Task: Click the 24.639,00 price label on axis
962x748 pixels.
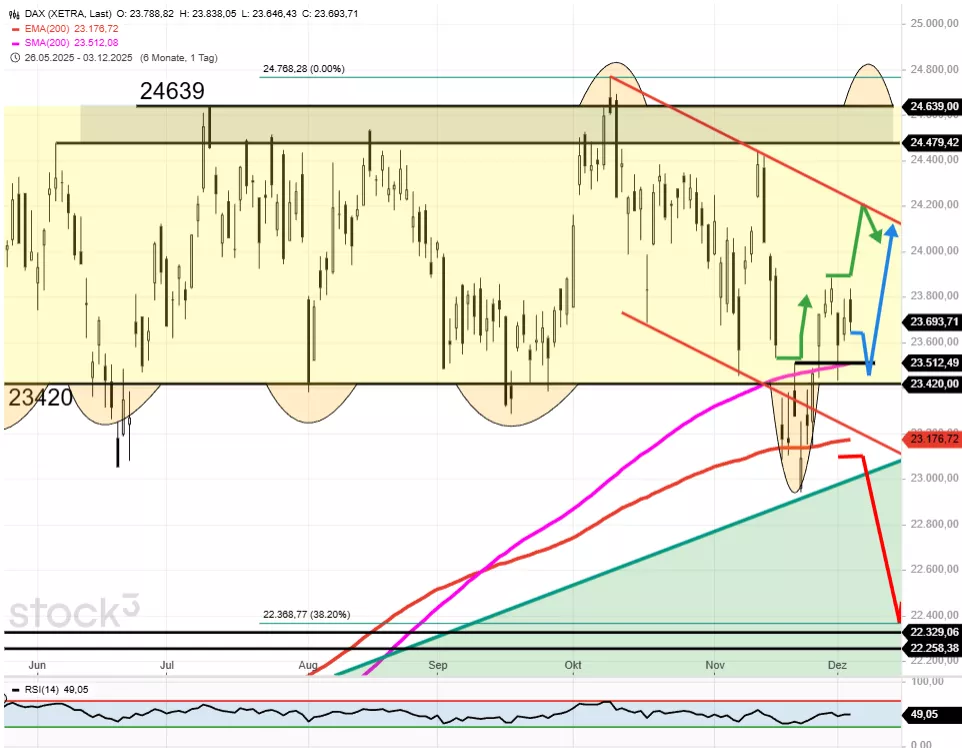Action: [933, 106]
